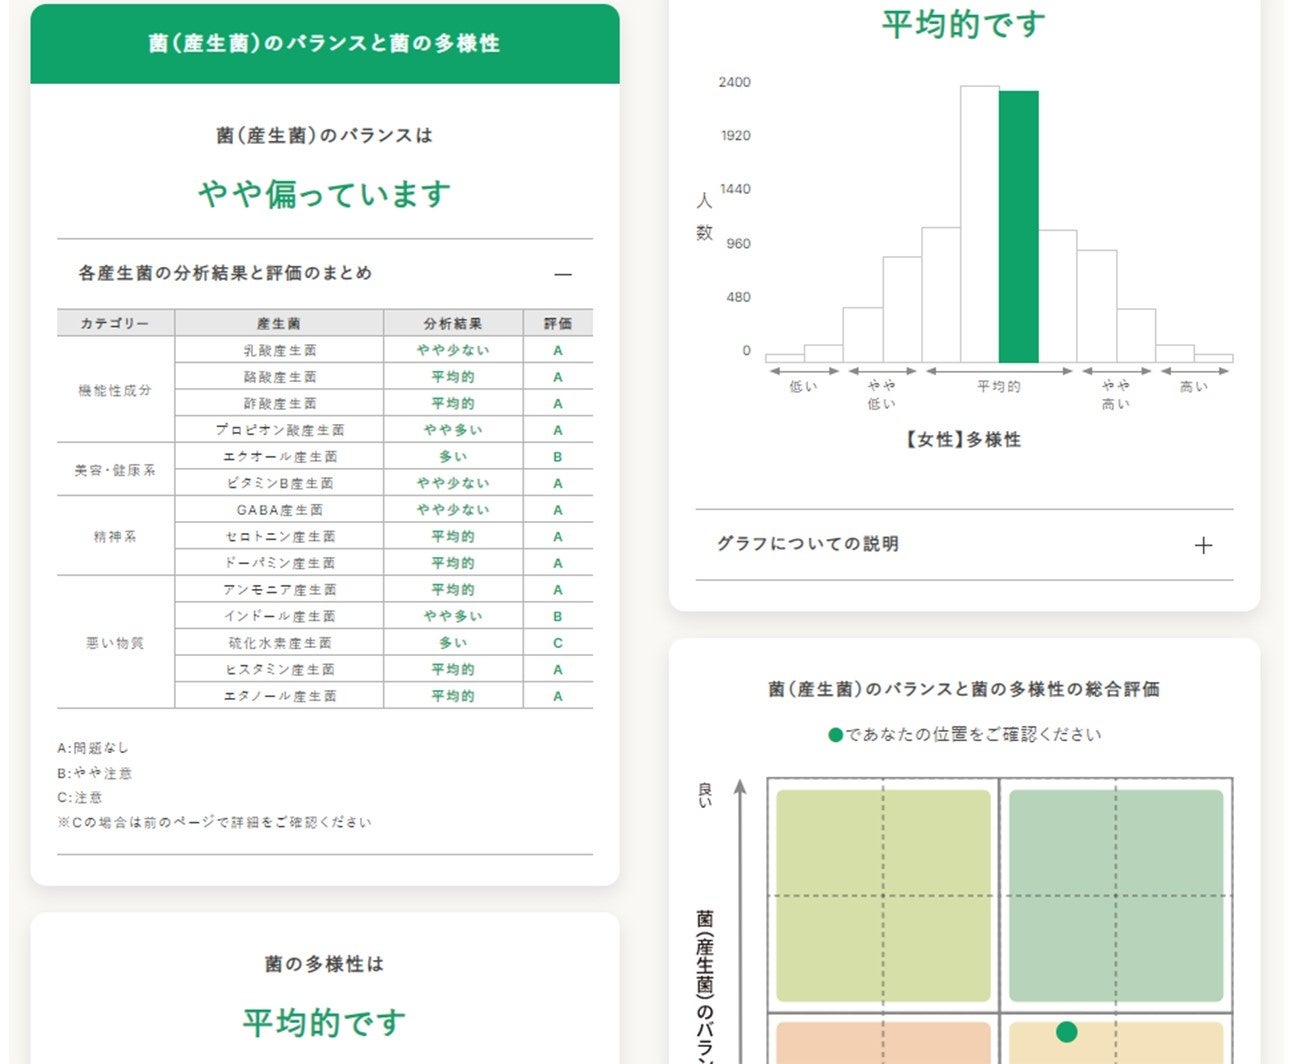The width and height of the screenshot is (1290, 1064).
Task: Click the B:やや注意 legend line
Action: (95, 773)
